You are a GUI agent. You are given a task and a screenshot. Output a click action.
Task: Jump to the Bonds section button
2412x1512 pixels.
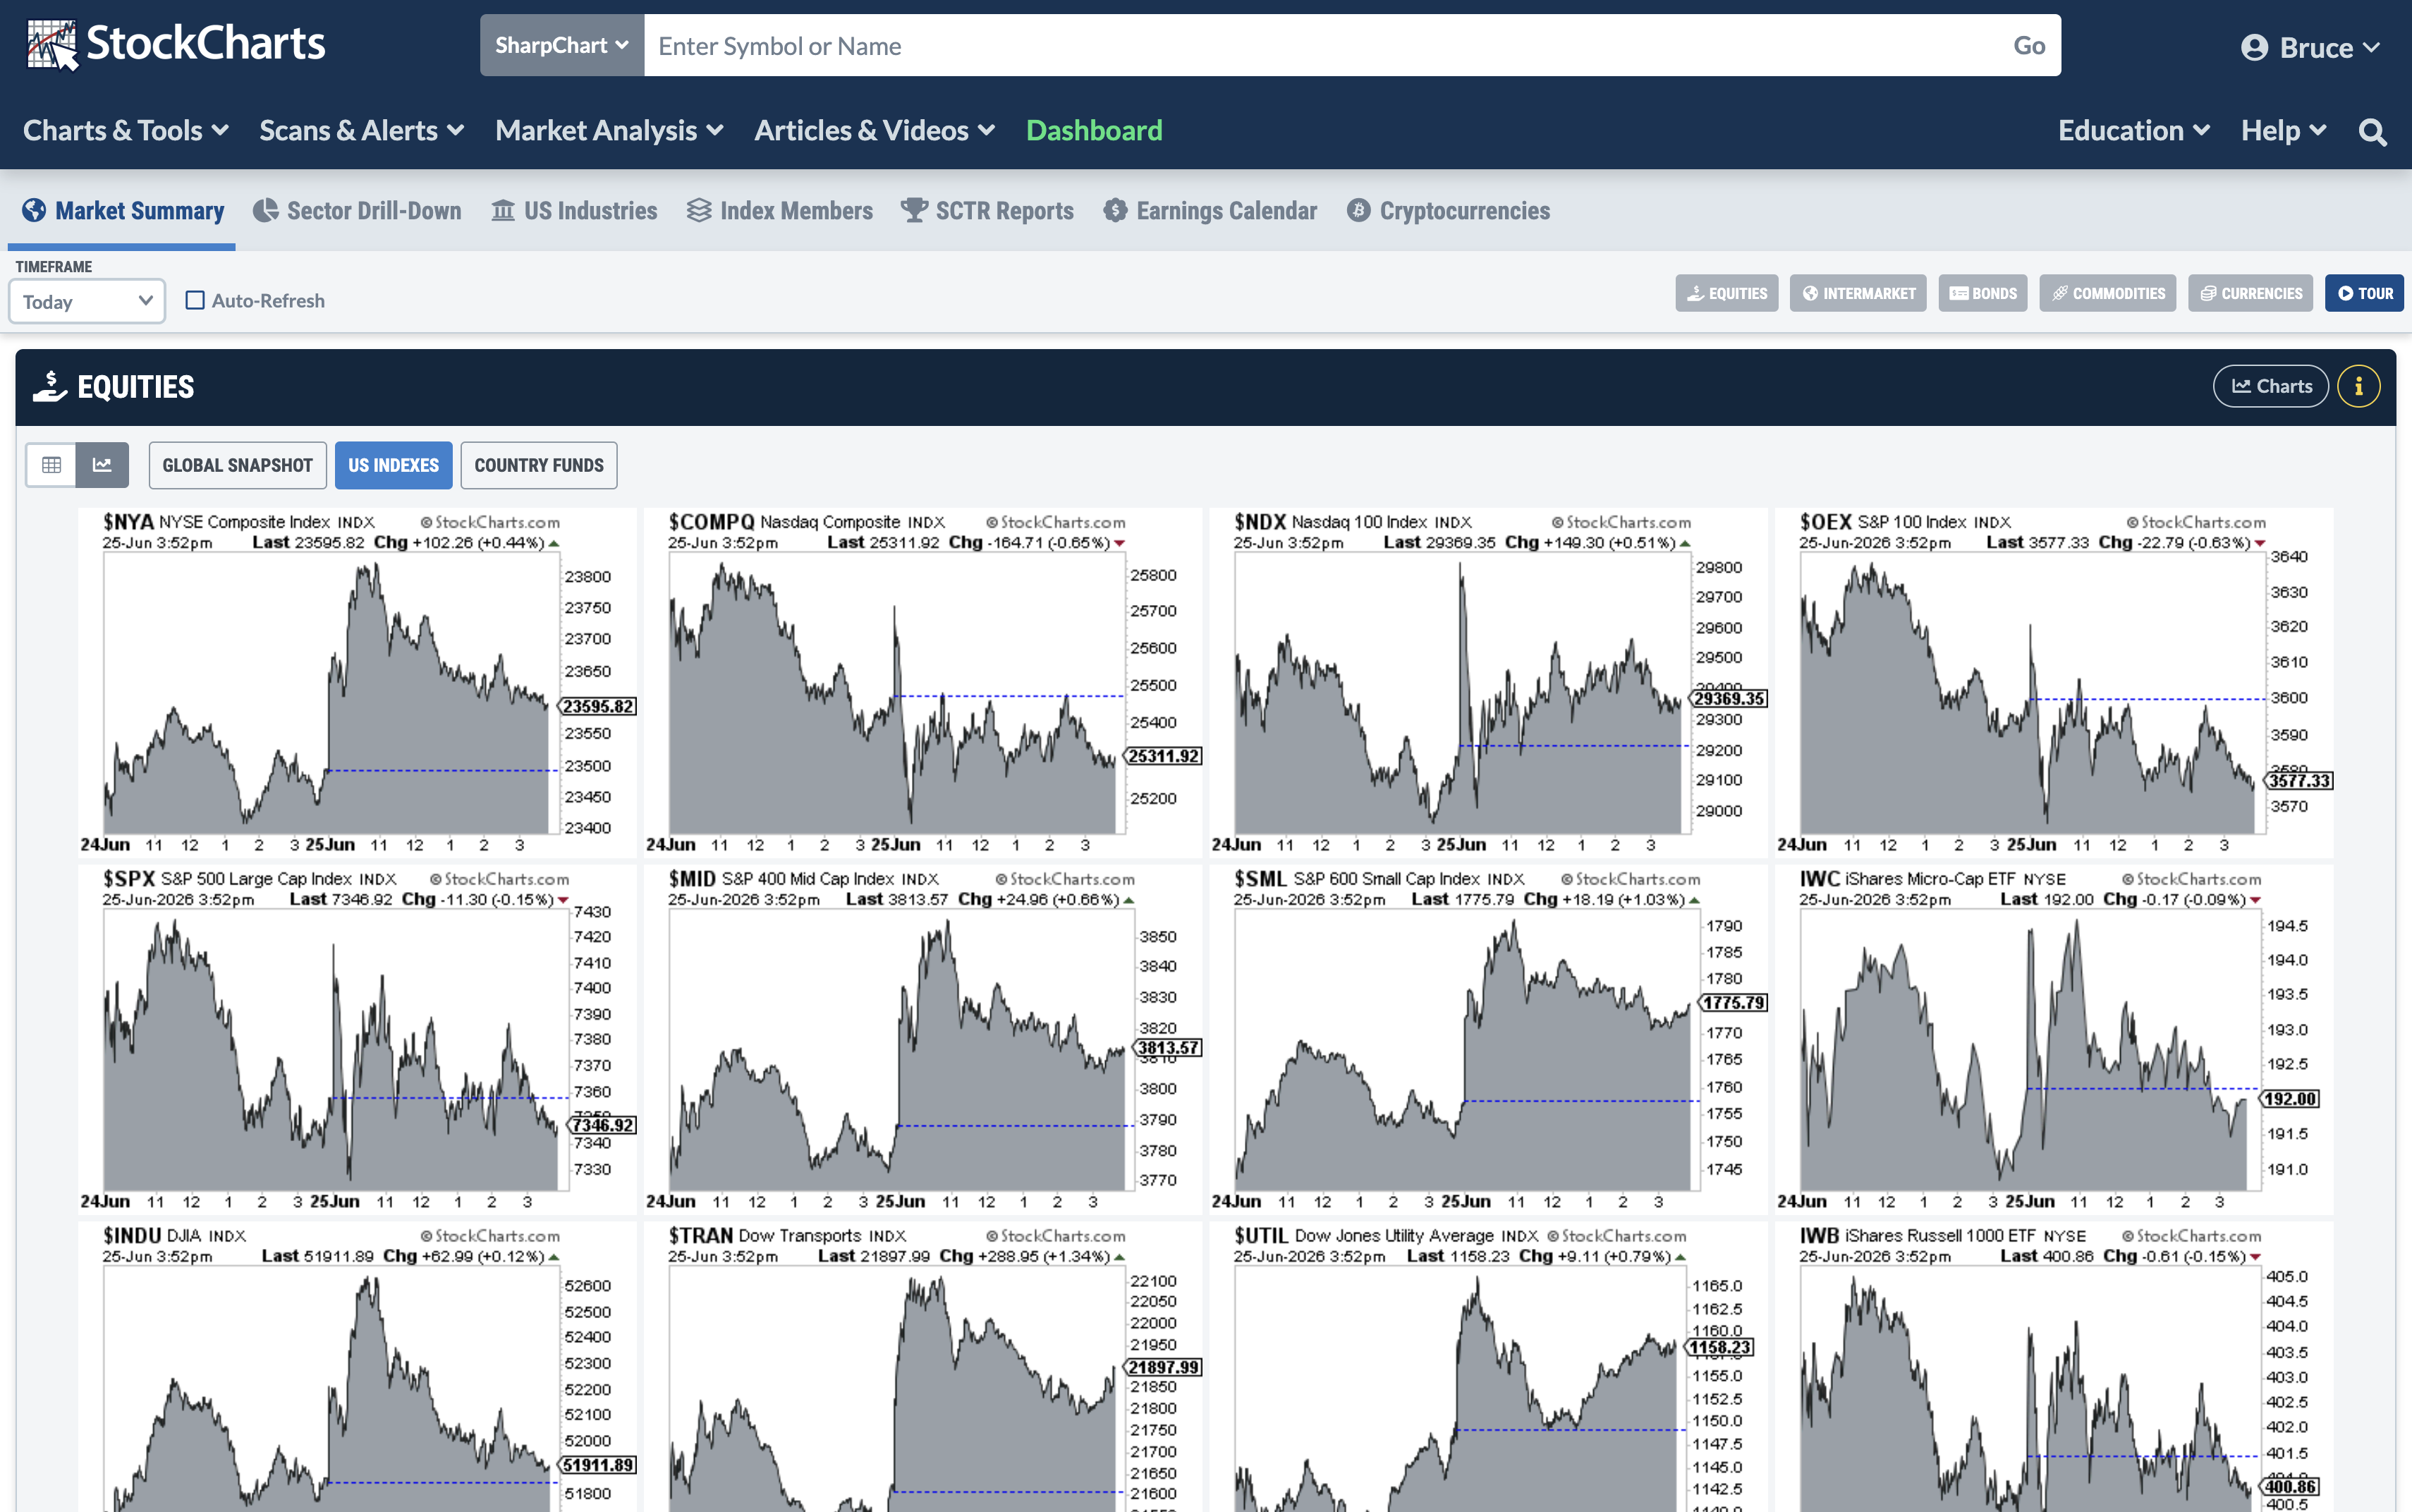1983,293
